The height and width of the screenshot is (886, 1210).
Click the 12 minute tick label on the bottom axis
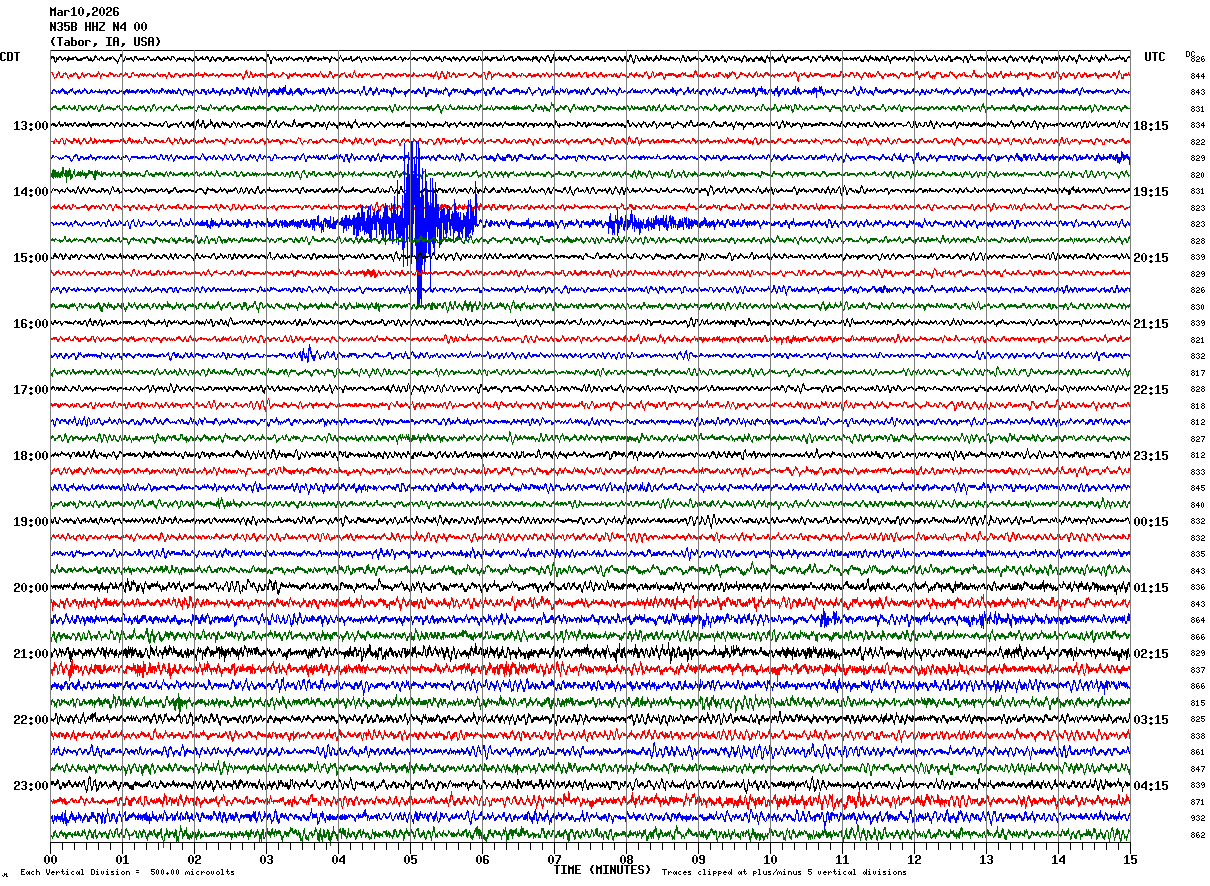coord(914,859)
